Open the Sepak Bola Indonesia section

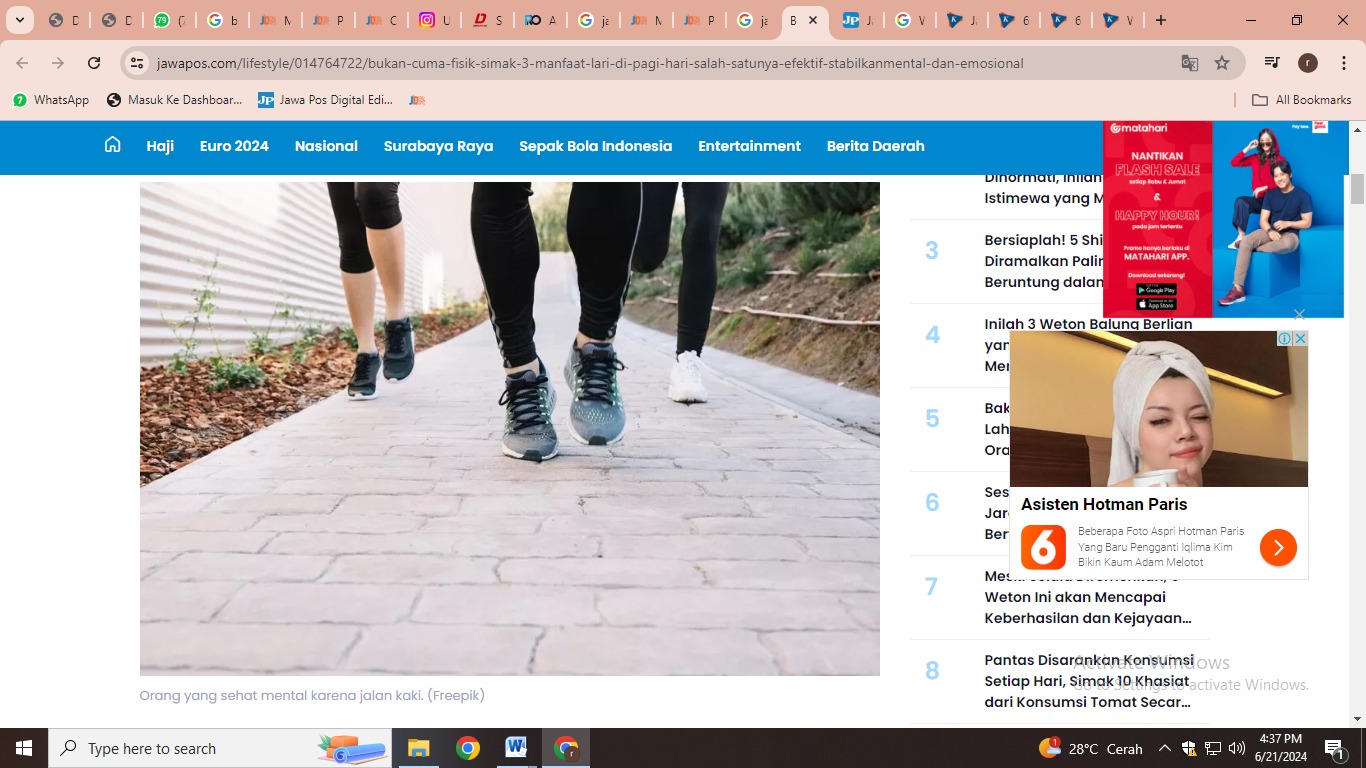595,146
